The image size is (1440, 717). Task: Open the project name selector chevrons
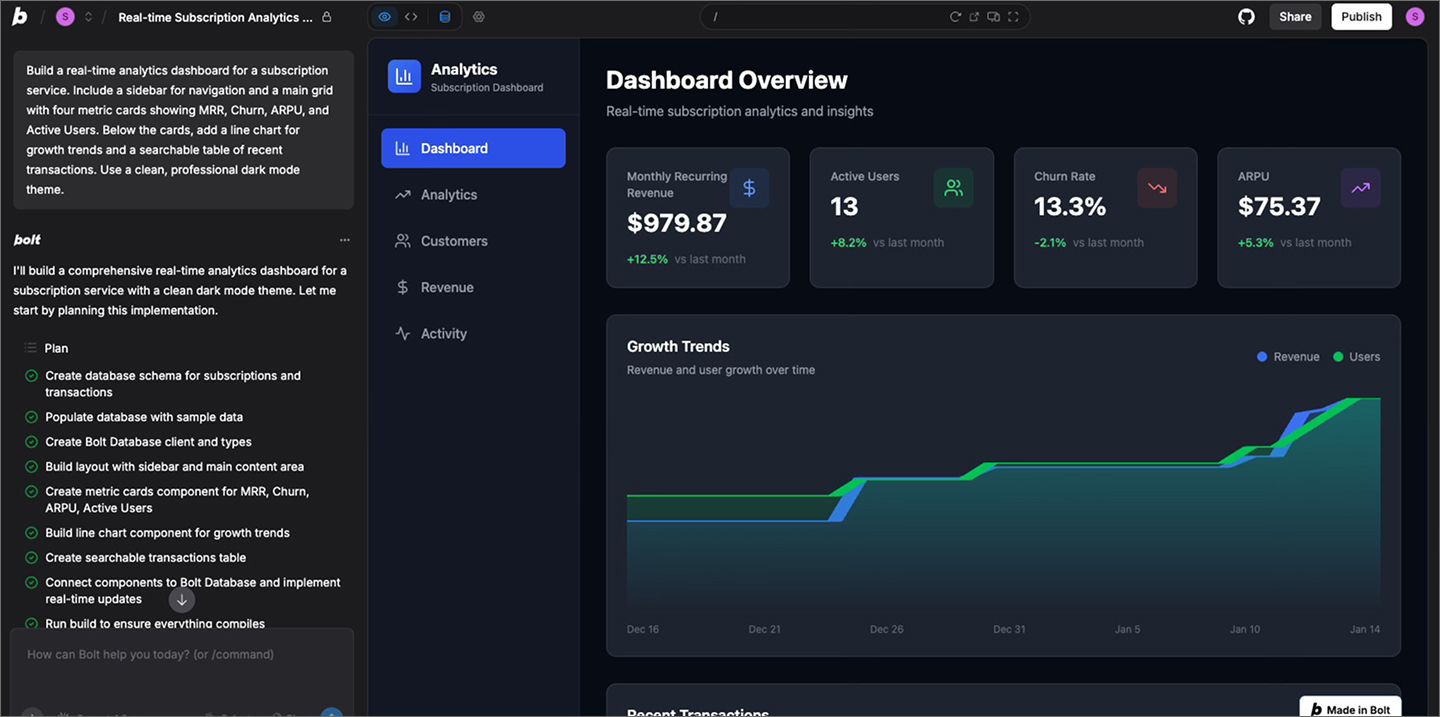click(88, 17)
